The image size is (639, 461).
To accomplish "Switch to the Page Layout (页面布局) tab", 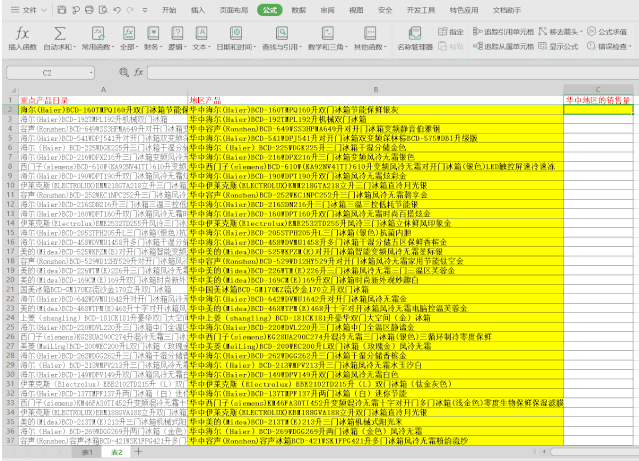I will pos(234,10).
